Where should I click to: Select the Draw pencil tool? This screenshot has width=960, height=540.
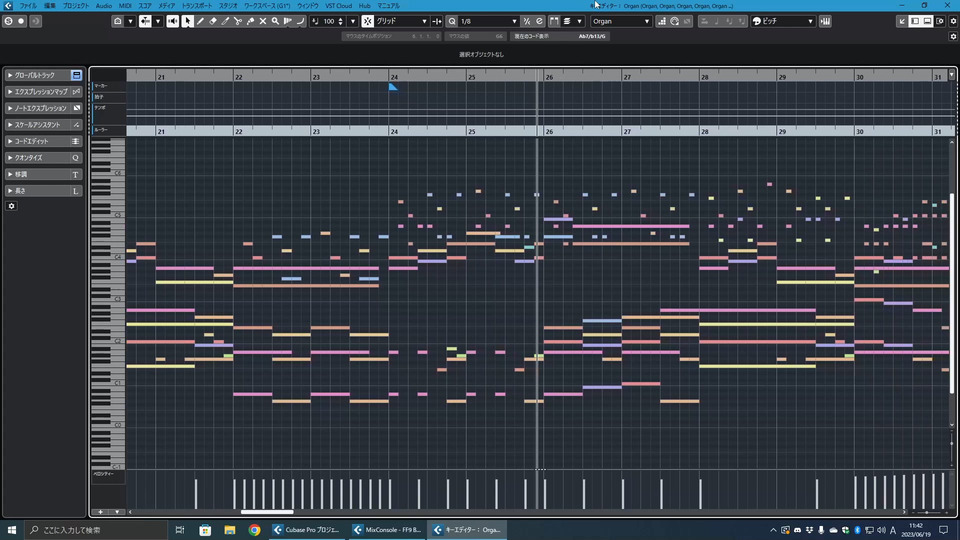[200, 21]
